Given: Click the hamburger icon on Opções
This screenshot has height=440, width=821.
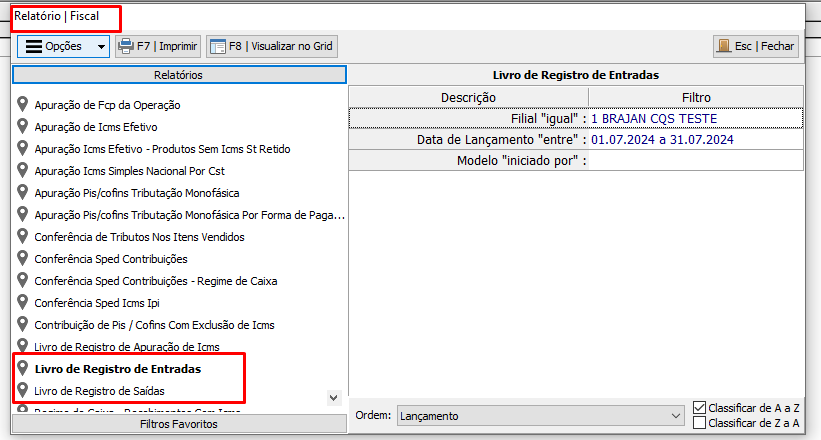Looking at the screenshot, I should [x=33, y=46].
